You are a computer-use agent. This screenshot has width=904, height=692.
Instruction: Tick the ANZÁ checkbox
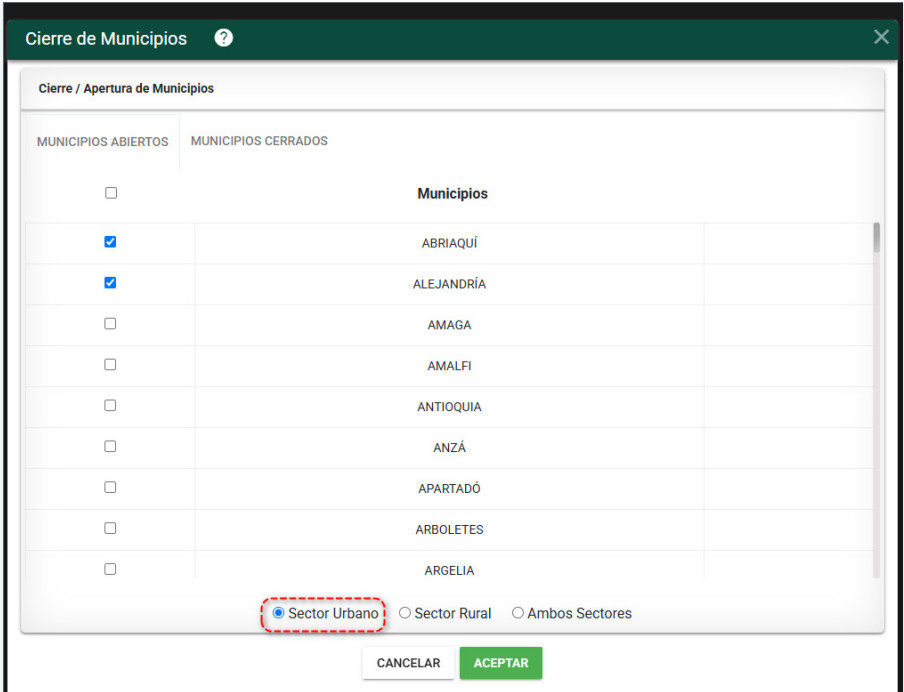[110, 446]
